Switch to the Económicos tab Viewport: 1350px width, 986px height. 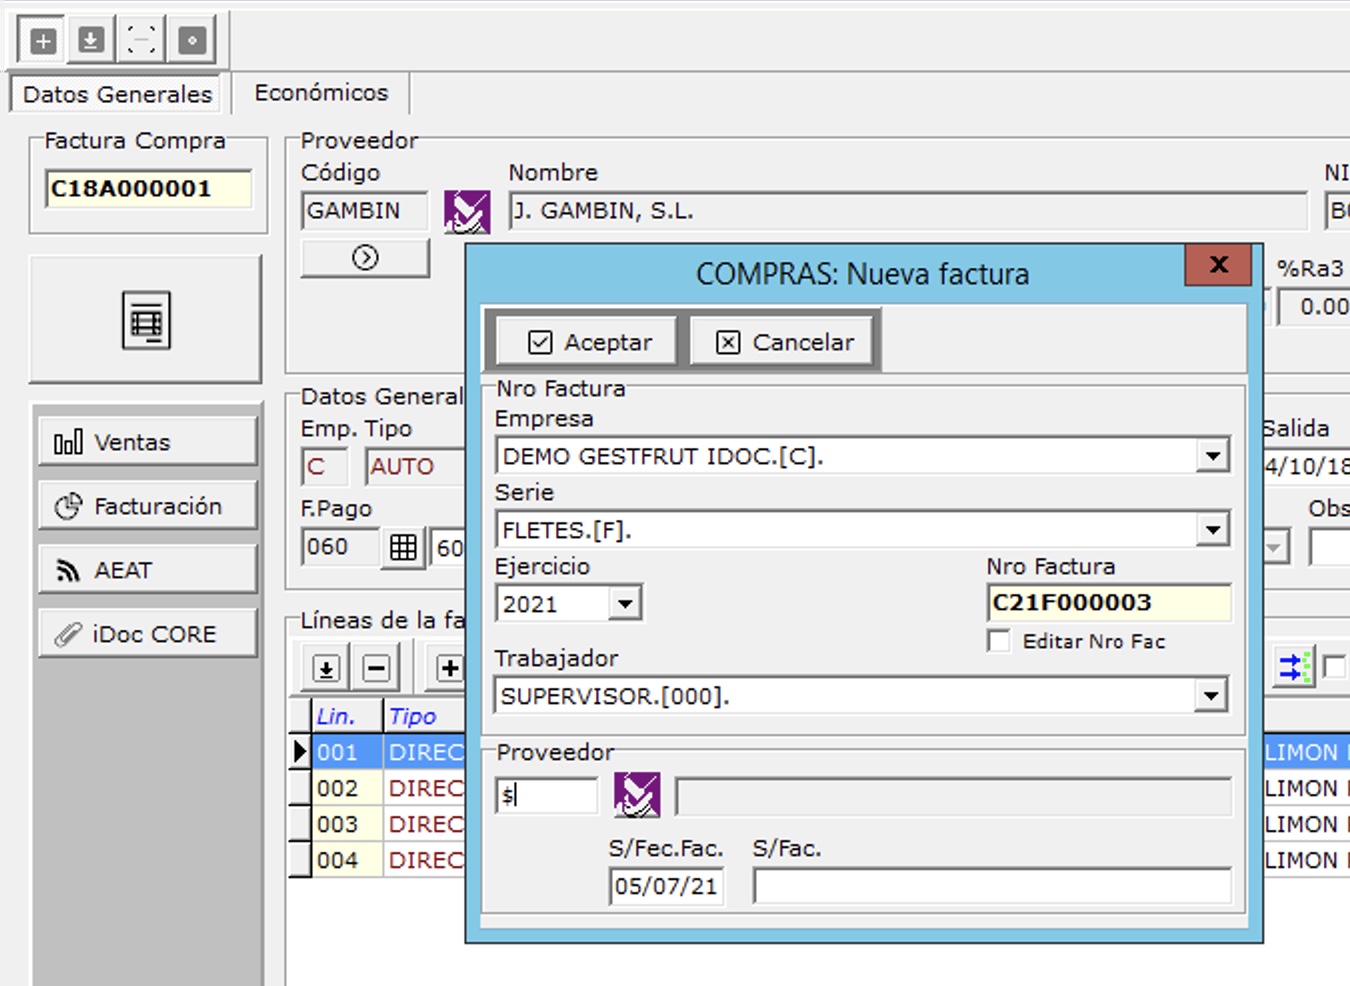[321, 93]
